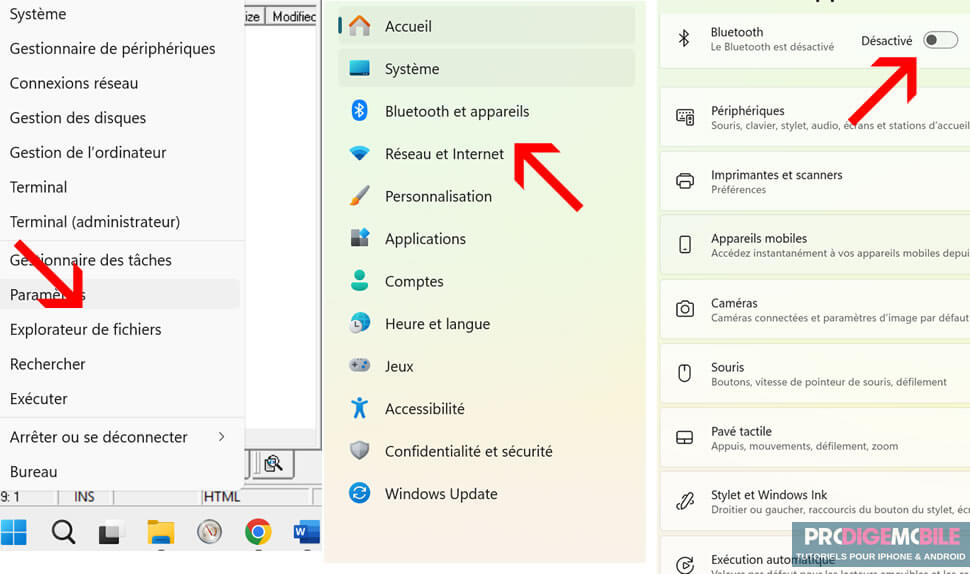Viewport: 970px width, 574px height.
Task: Click the printer icon
Action: [685, 181]
